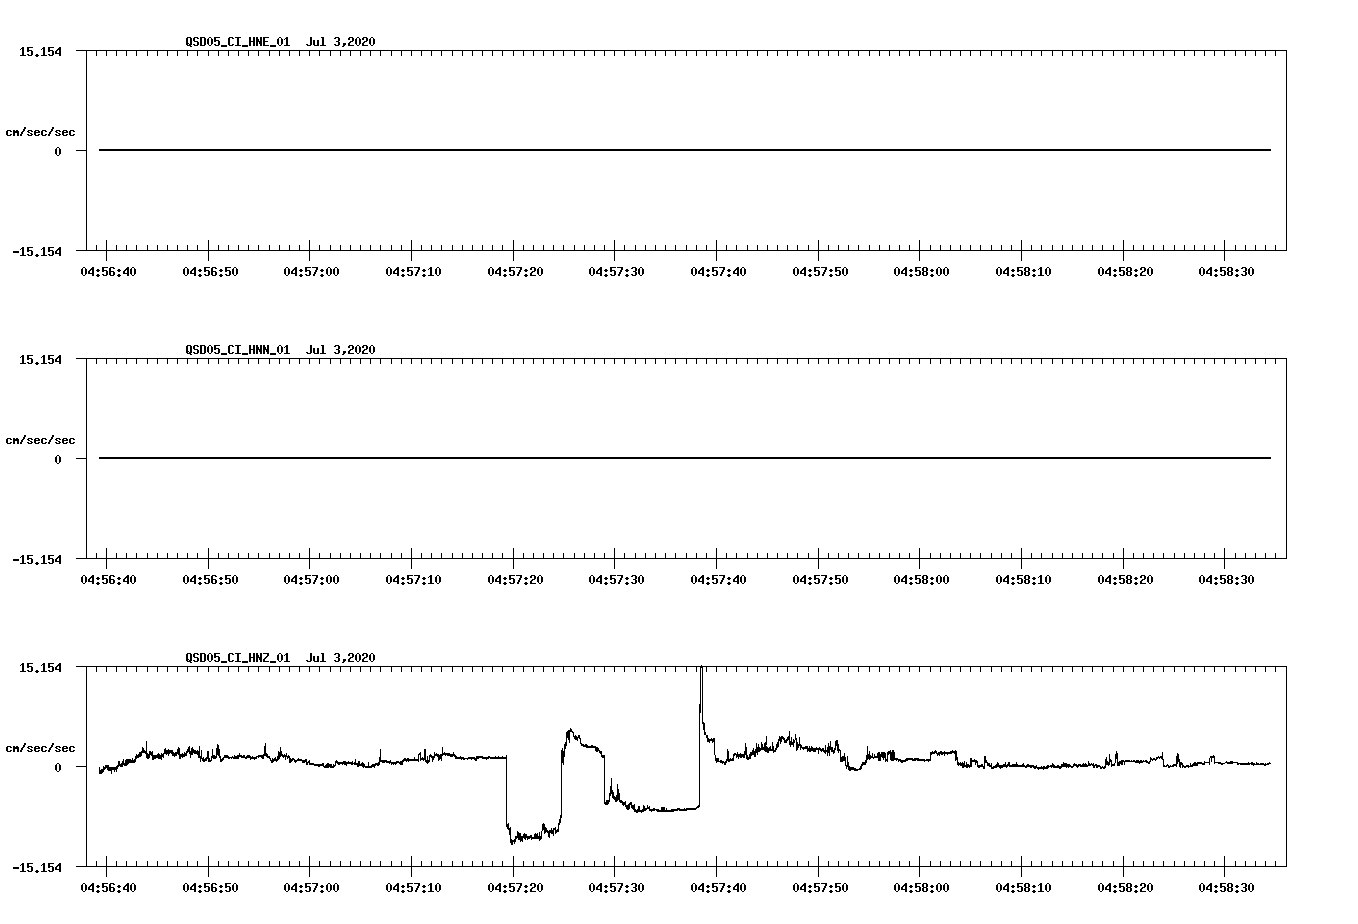Image resolution: width=1358 pixels, height=924 pixels.
Task: Click the 15.154 top value of HNN plot
Action: 40,359
